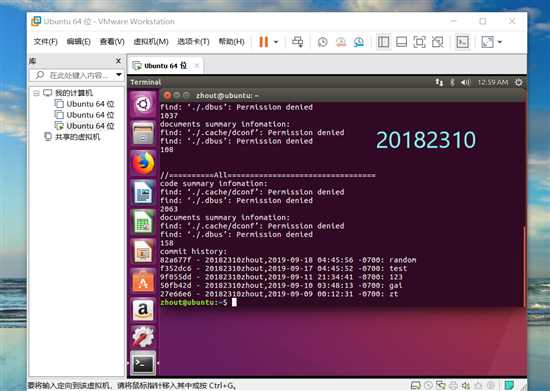The width and height of the screenshot is (550, 391).
Task: Click the printer device status icon
Action: pyautogui.click(x=453, y=386)
